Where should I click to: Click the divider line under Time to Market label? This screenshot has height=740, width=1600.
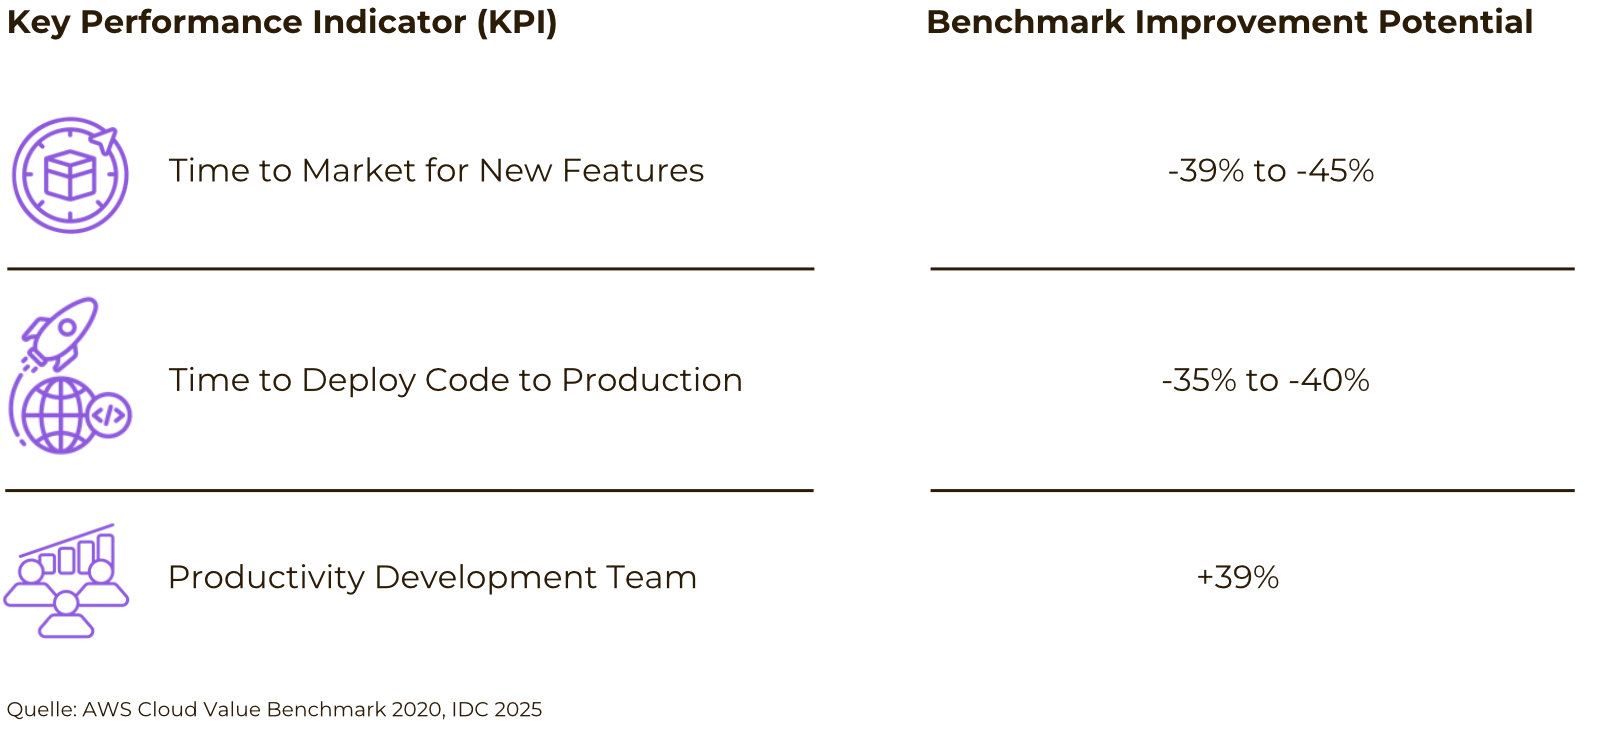click(410, 268)
